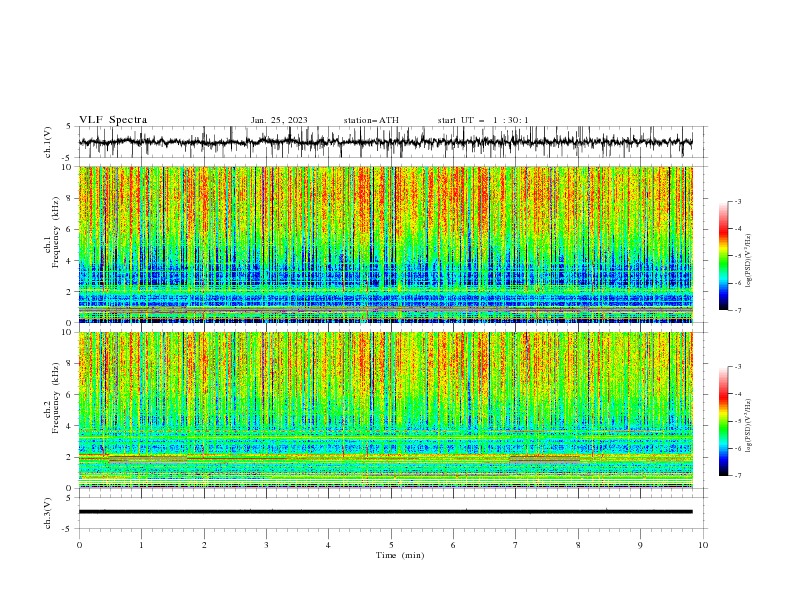Screen dimensions: 792x612
Task: Click the ch.3(V) flat black trace
Action: [386, 512]
